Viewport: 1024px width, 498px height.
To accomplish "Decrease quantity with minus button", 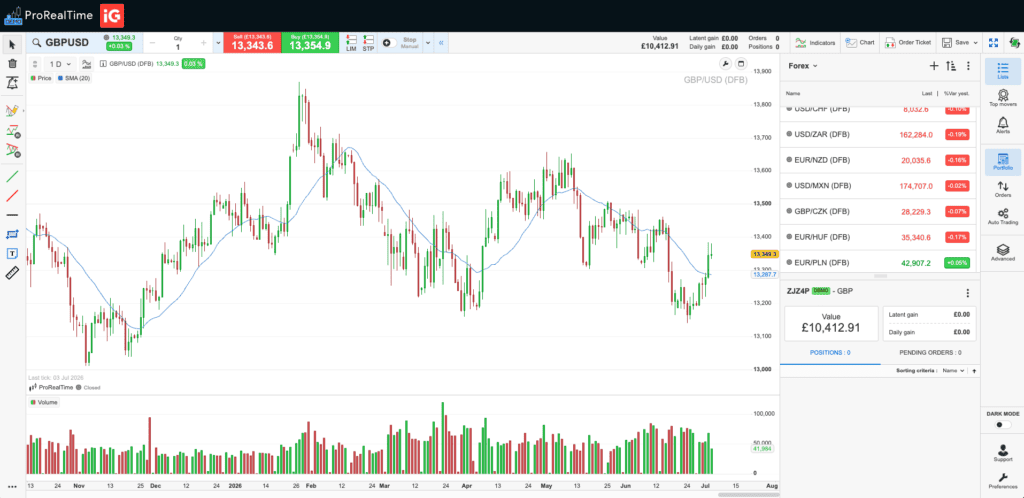I will [152, 43].
